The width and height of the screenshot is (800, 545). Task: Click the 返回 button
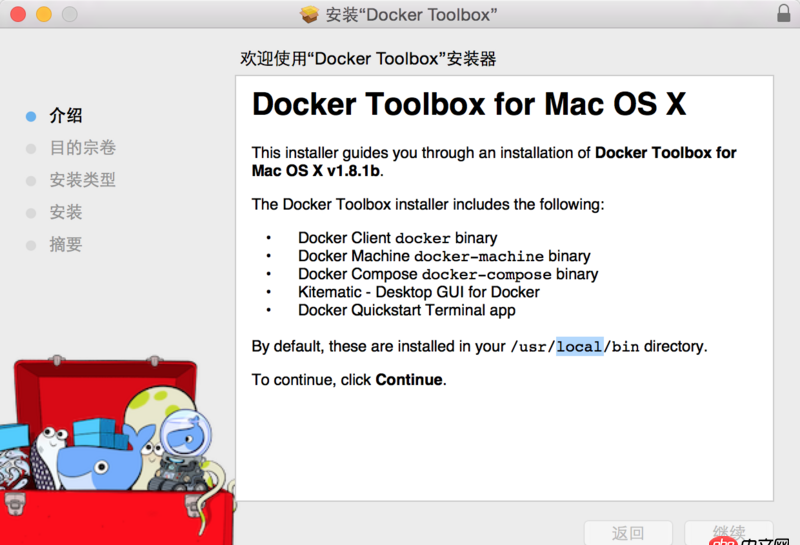point(628,533)
